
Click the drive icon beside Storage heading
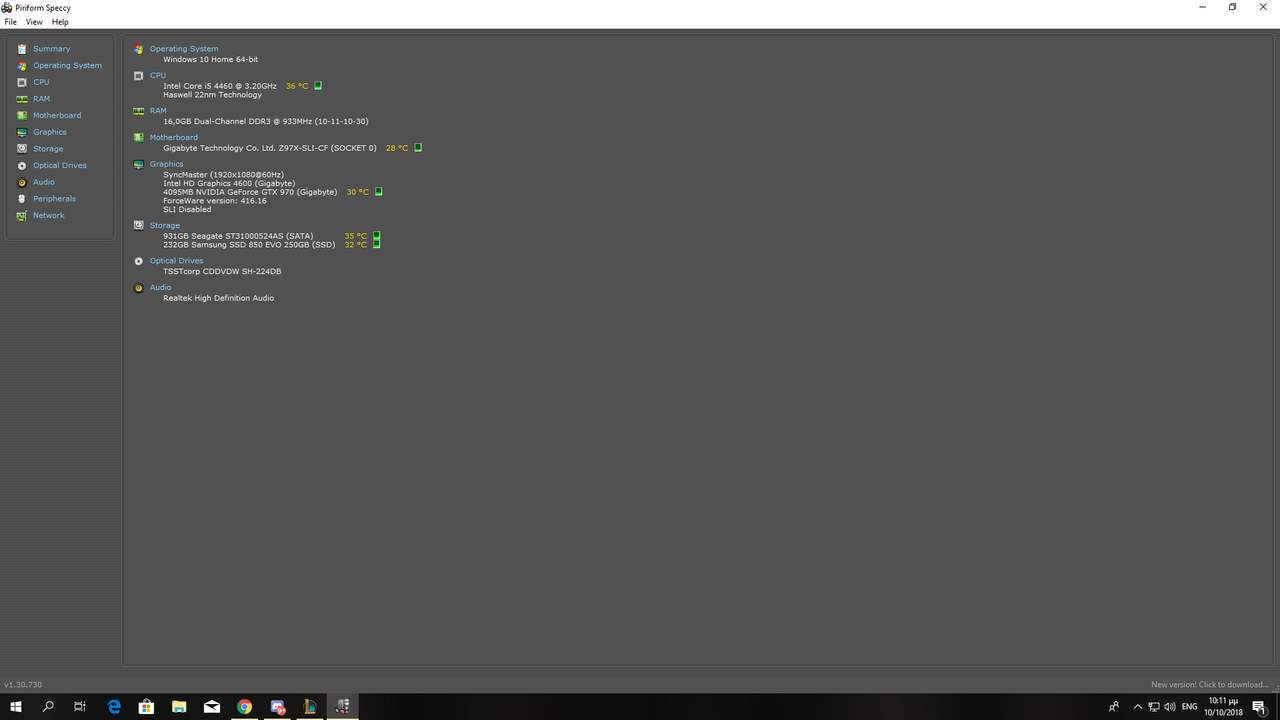pos(139,225)
